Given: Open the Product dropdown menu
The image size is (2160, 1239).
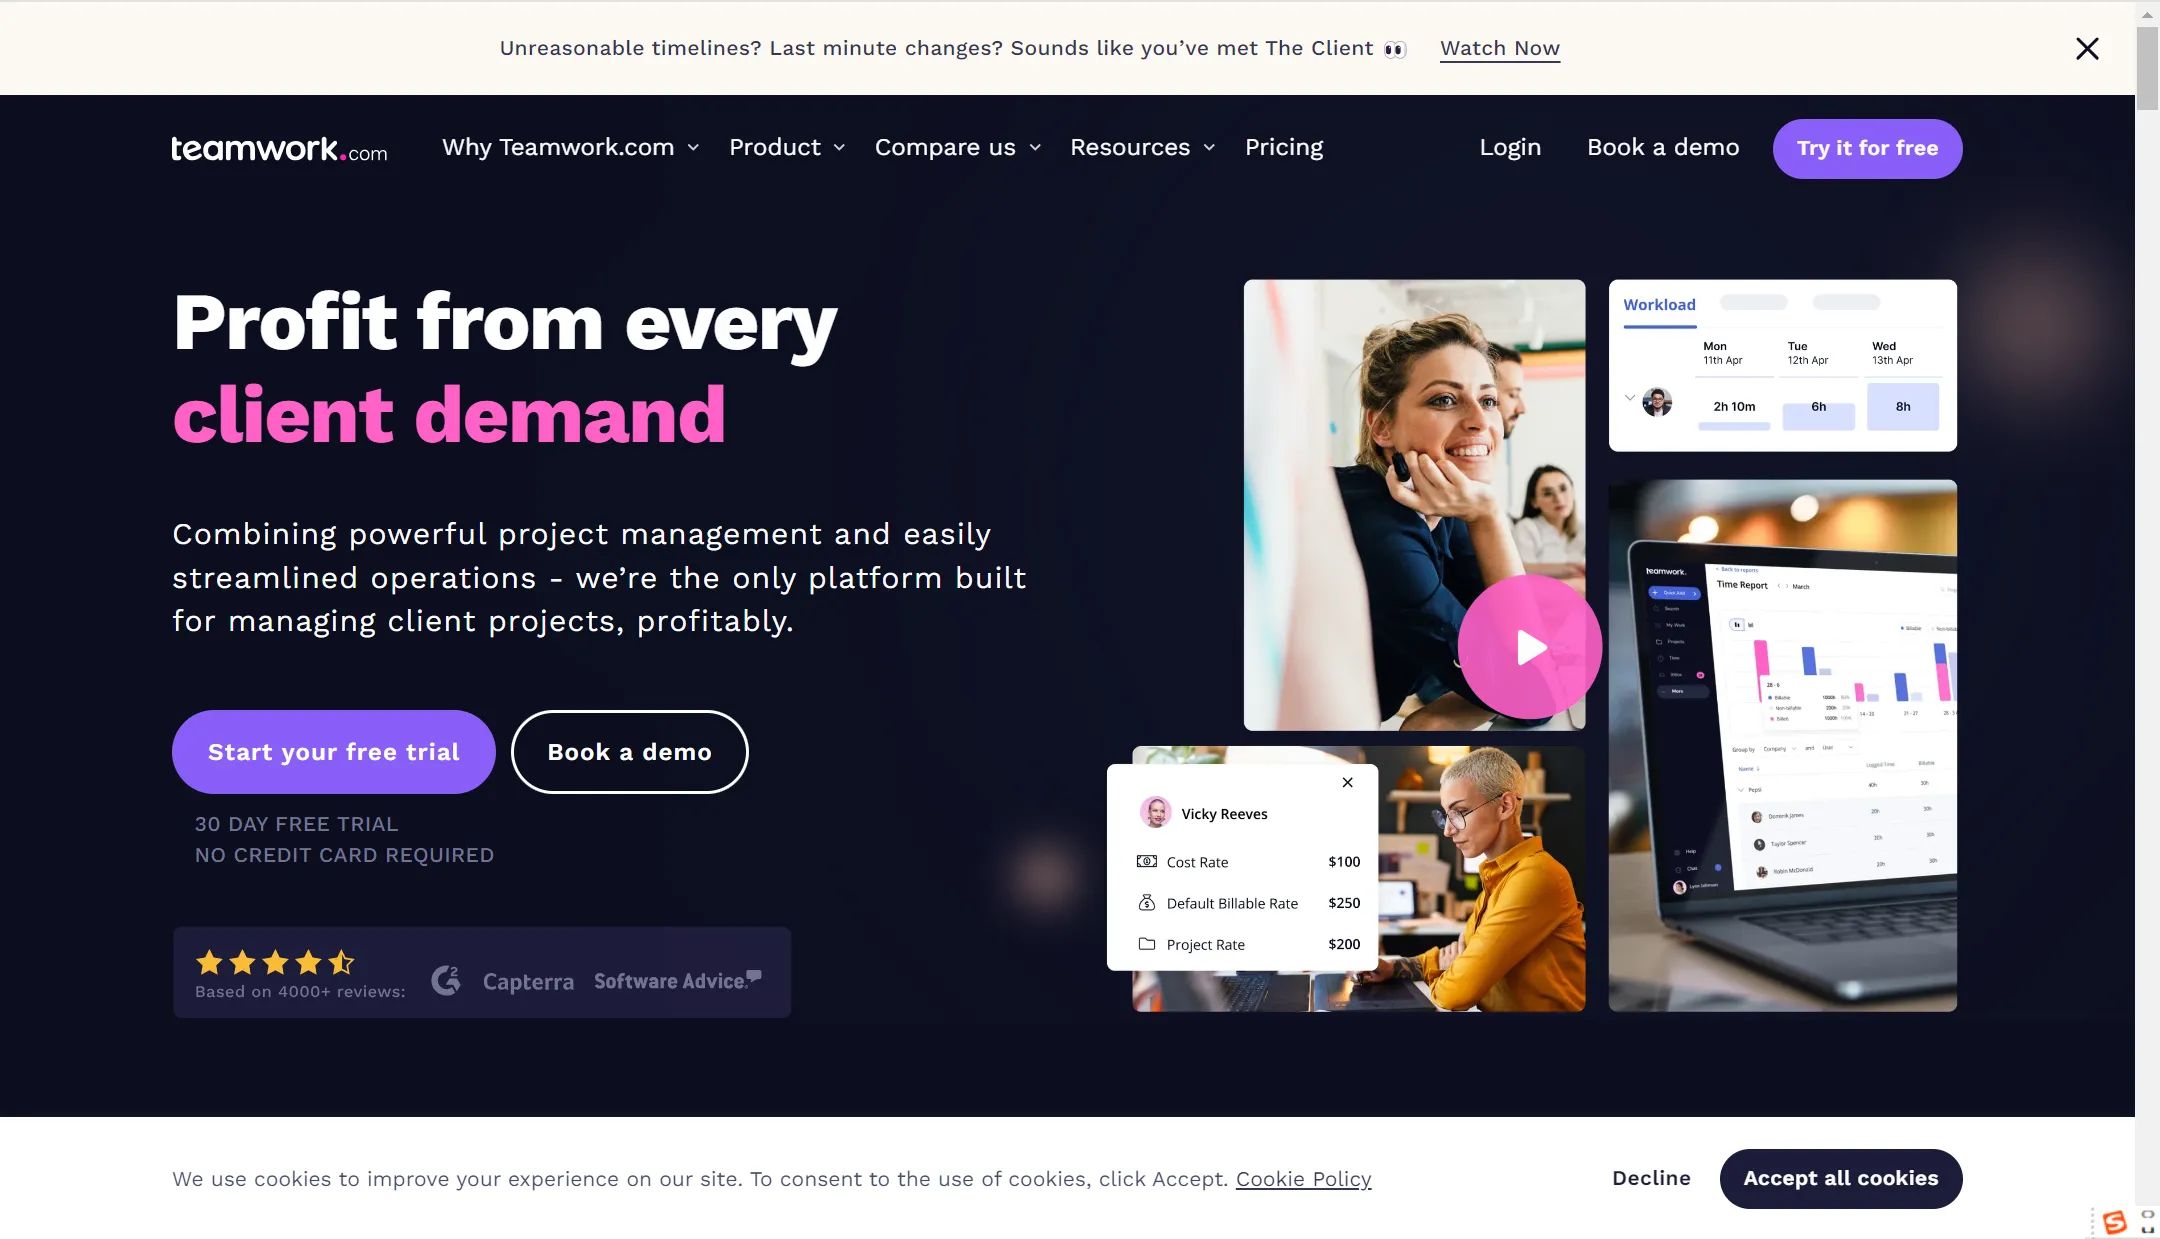Looking at the screenshot, I should pyautogui.click(x=787, y=147).
